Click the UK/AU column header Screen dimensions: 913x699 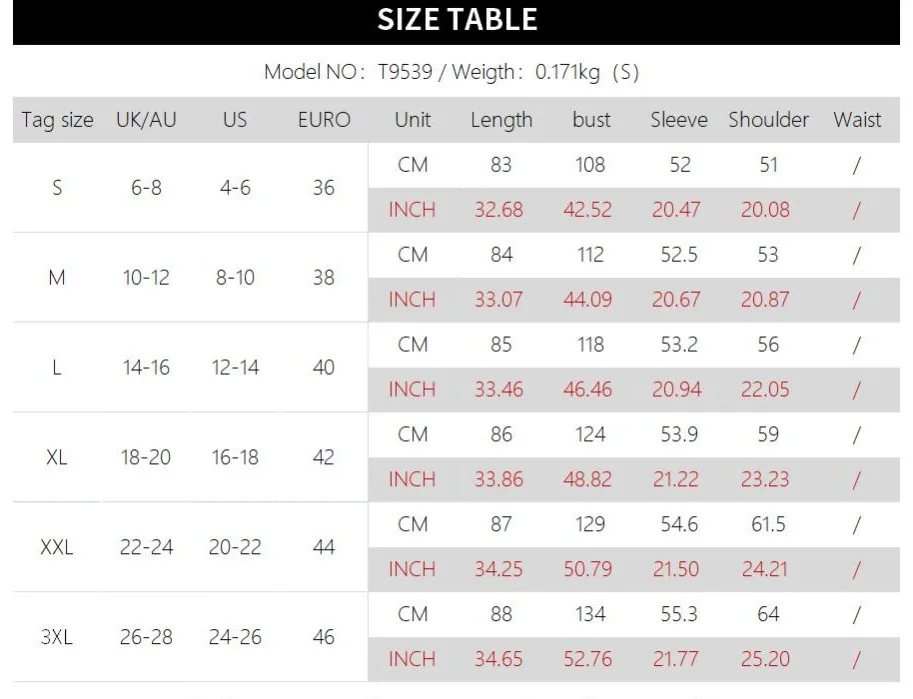pyautogui.click(x=146, y=120)
